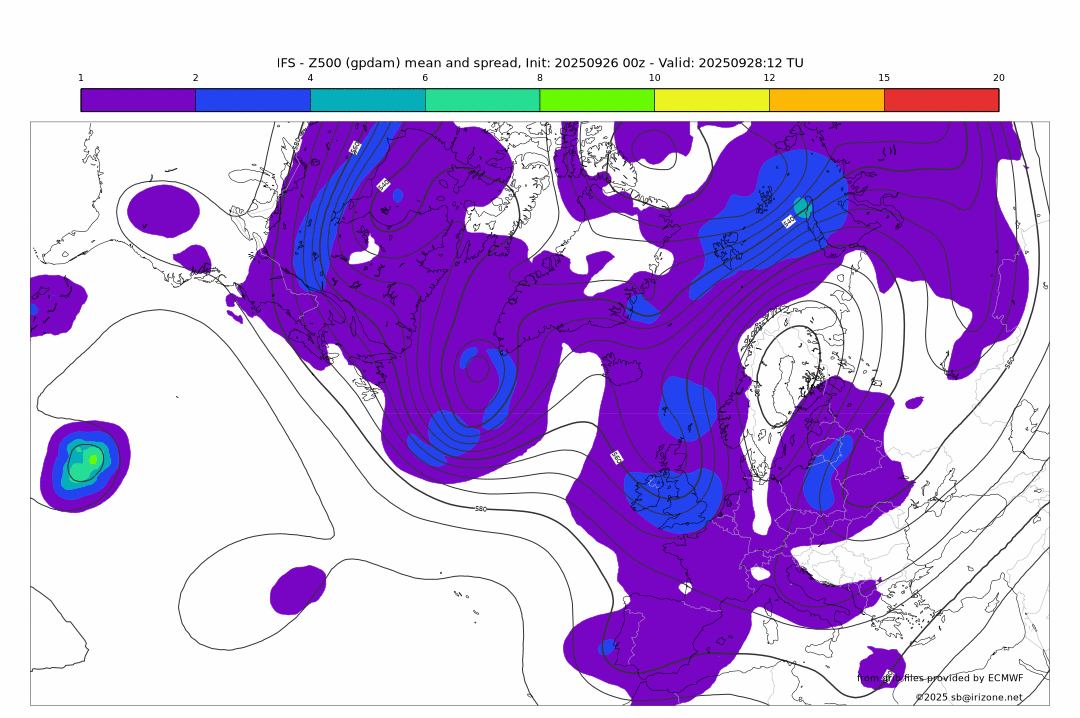This screenshot has height=718, width=1080.
Task: Click the '20' colorbar tick label
Action: coord(998,78)
